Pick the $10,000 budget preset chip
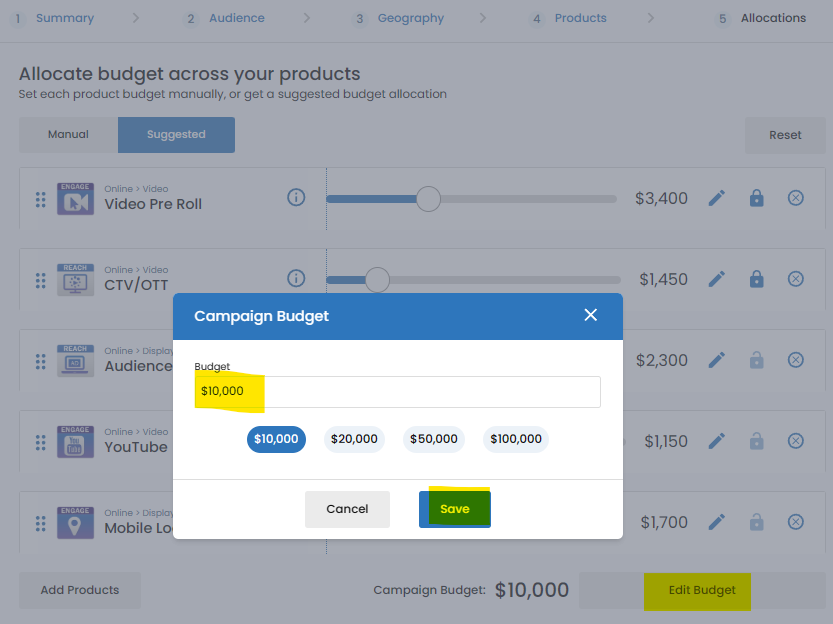The width and height of the screenshot is (833, 624). (276, 439)
